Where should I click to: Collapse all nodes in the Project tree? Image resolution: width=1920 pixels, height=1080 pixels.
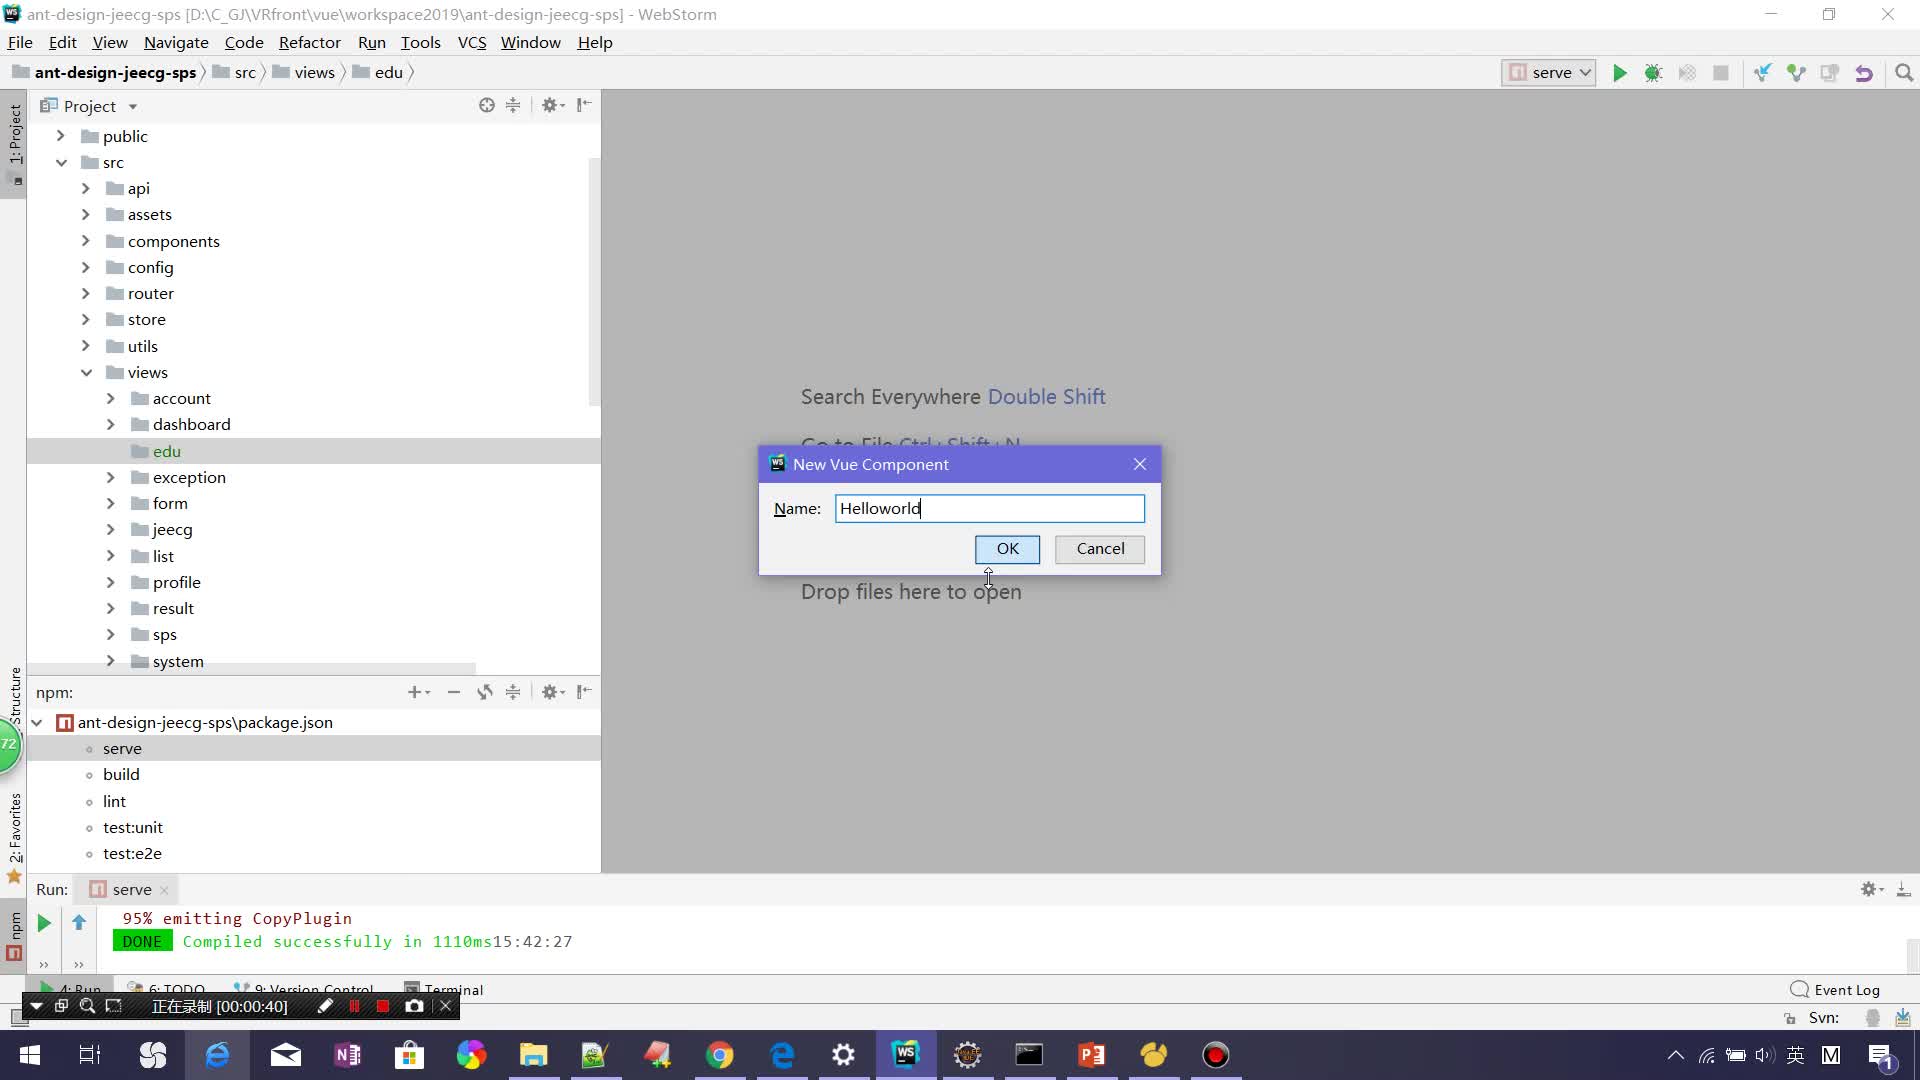[513, 105]
